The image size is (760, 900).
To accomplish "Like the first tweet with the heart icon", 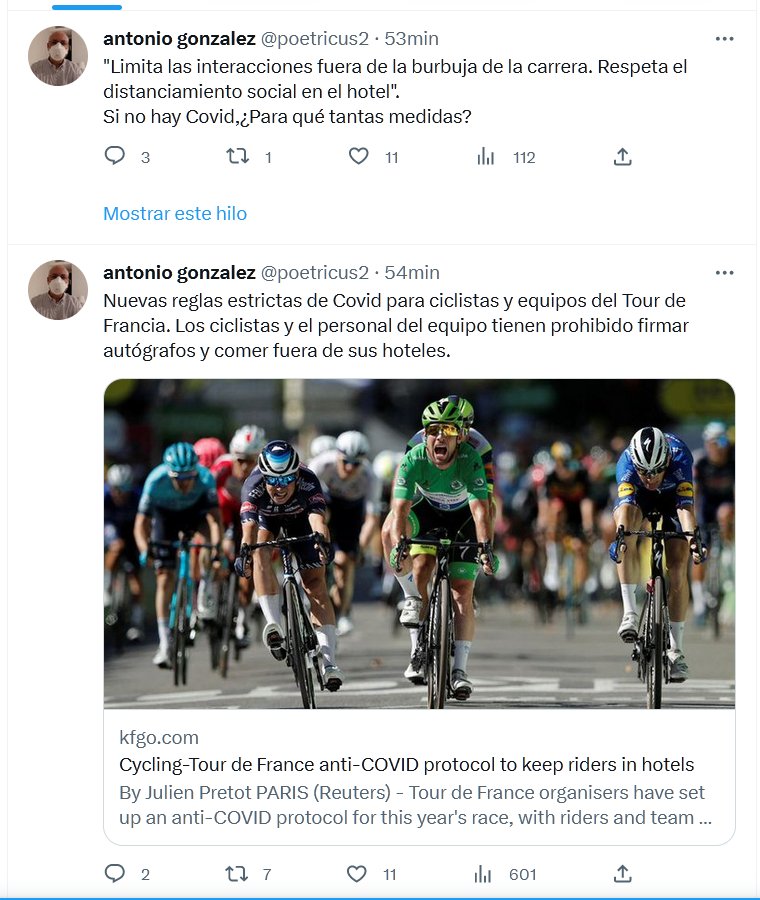I will click(x=358, y=157).
